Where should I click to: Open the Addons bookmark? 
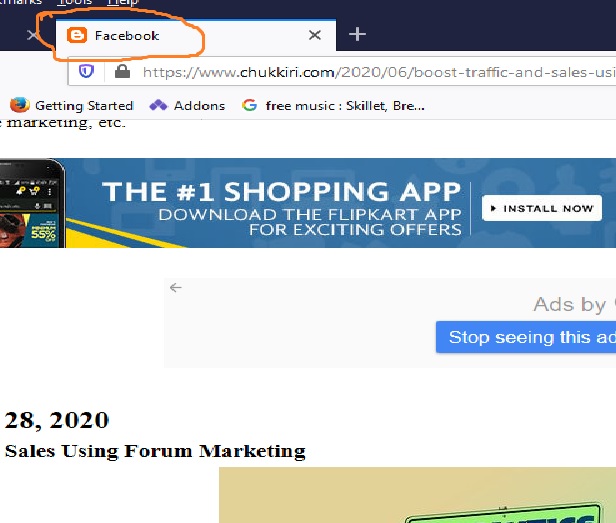click(x=198, y=105)
